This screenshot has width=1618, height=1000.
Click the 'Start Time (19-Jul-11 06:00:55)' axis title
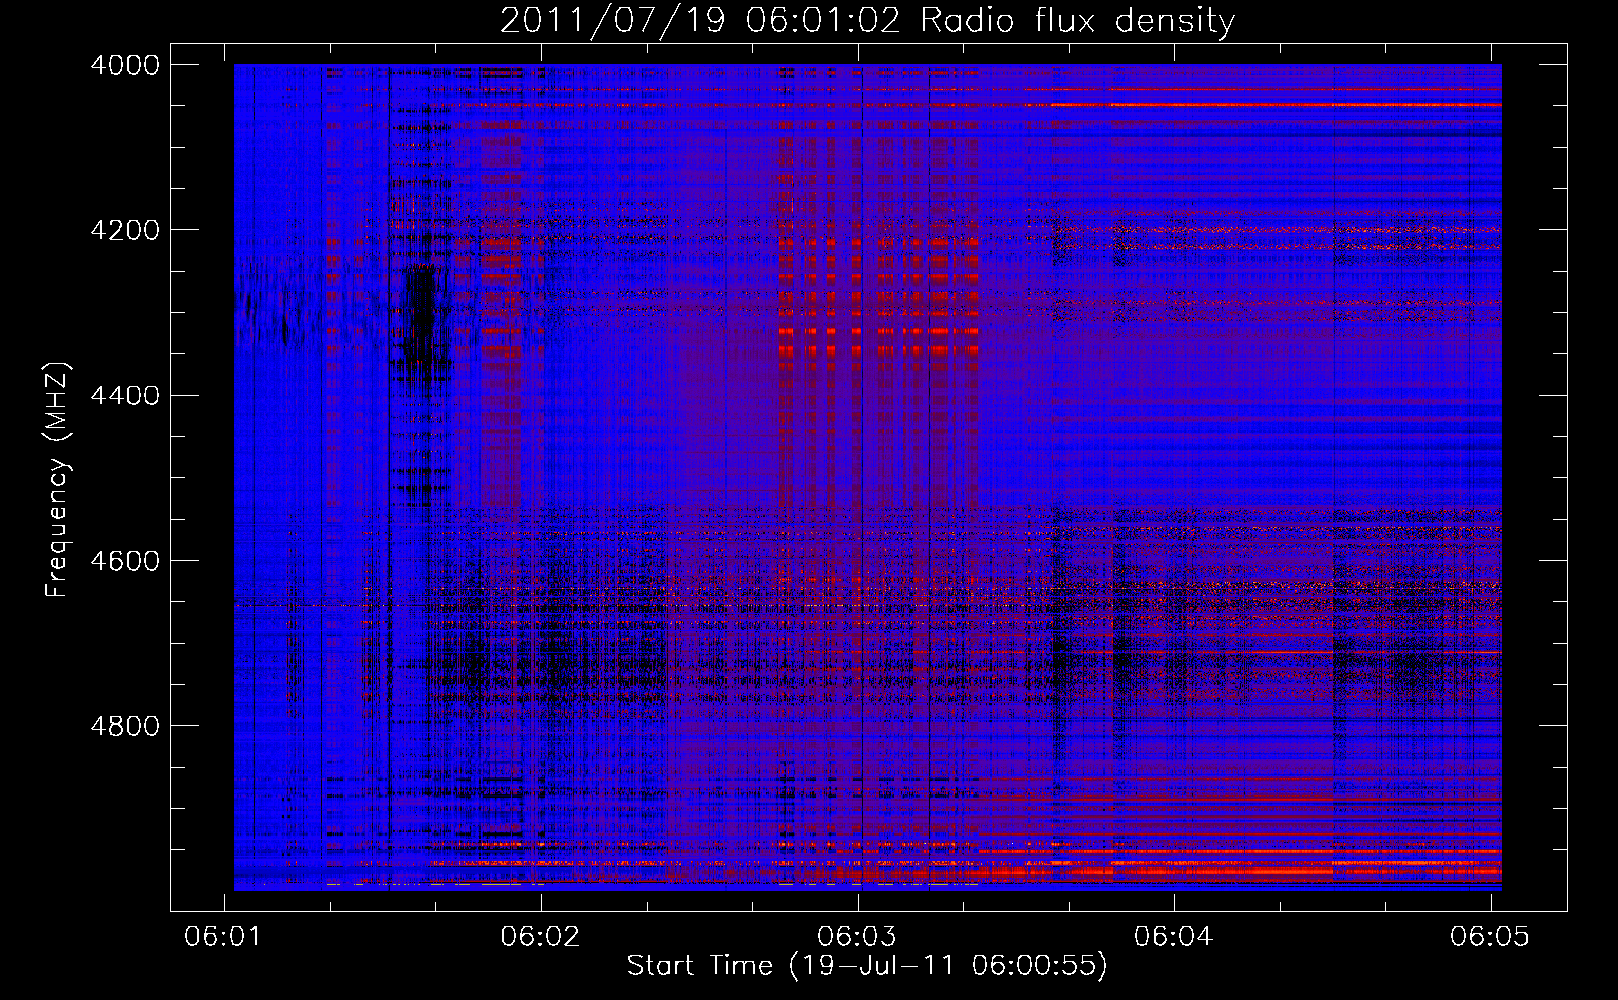coord(867,966)
